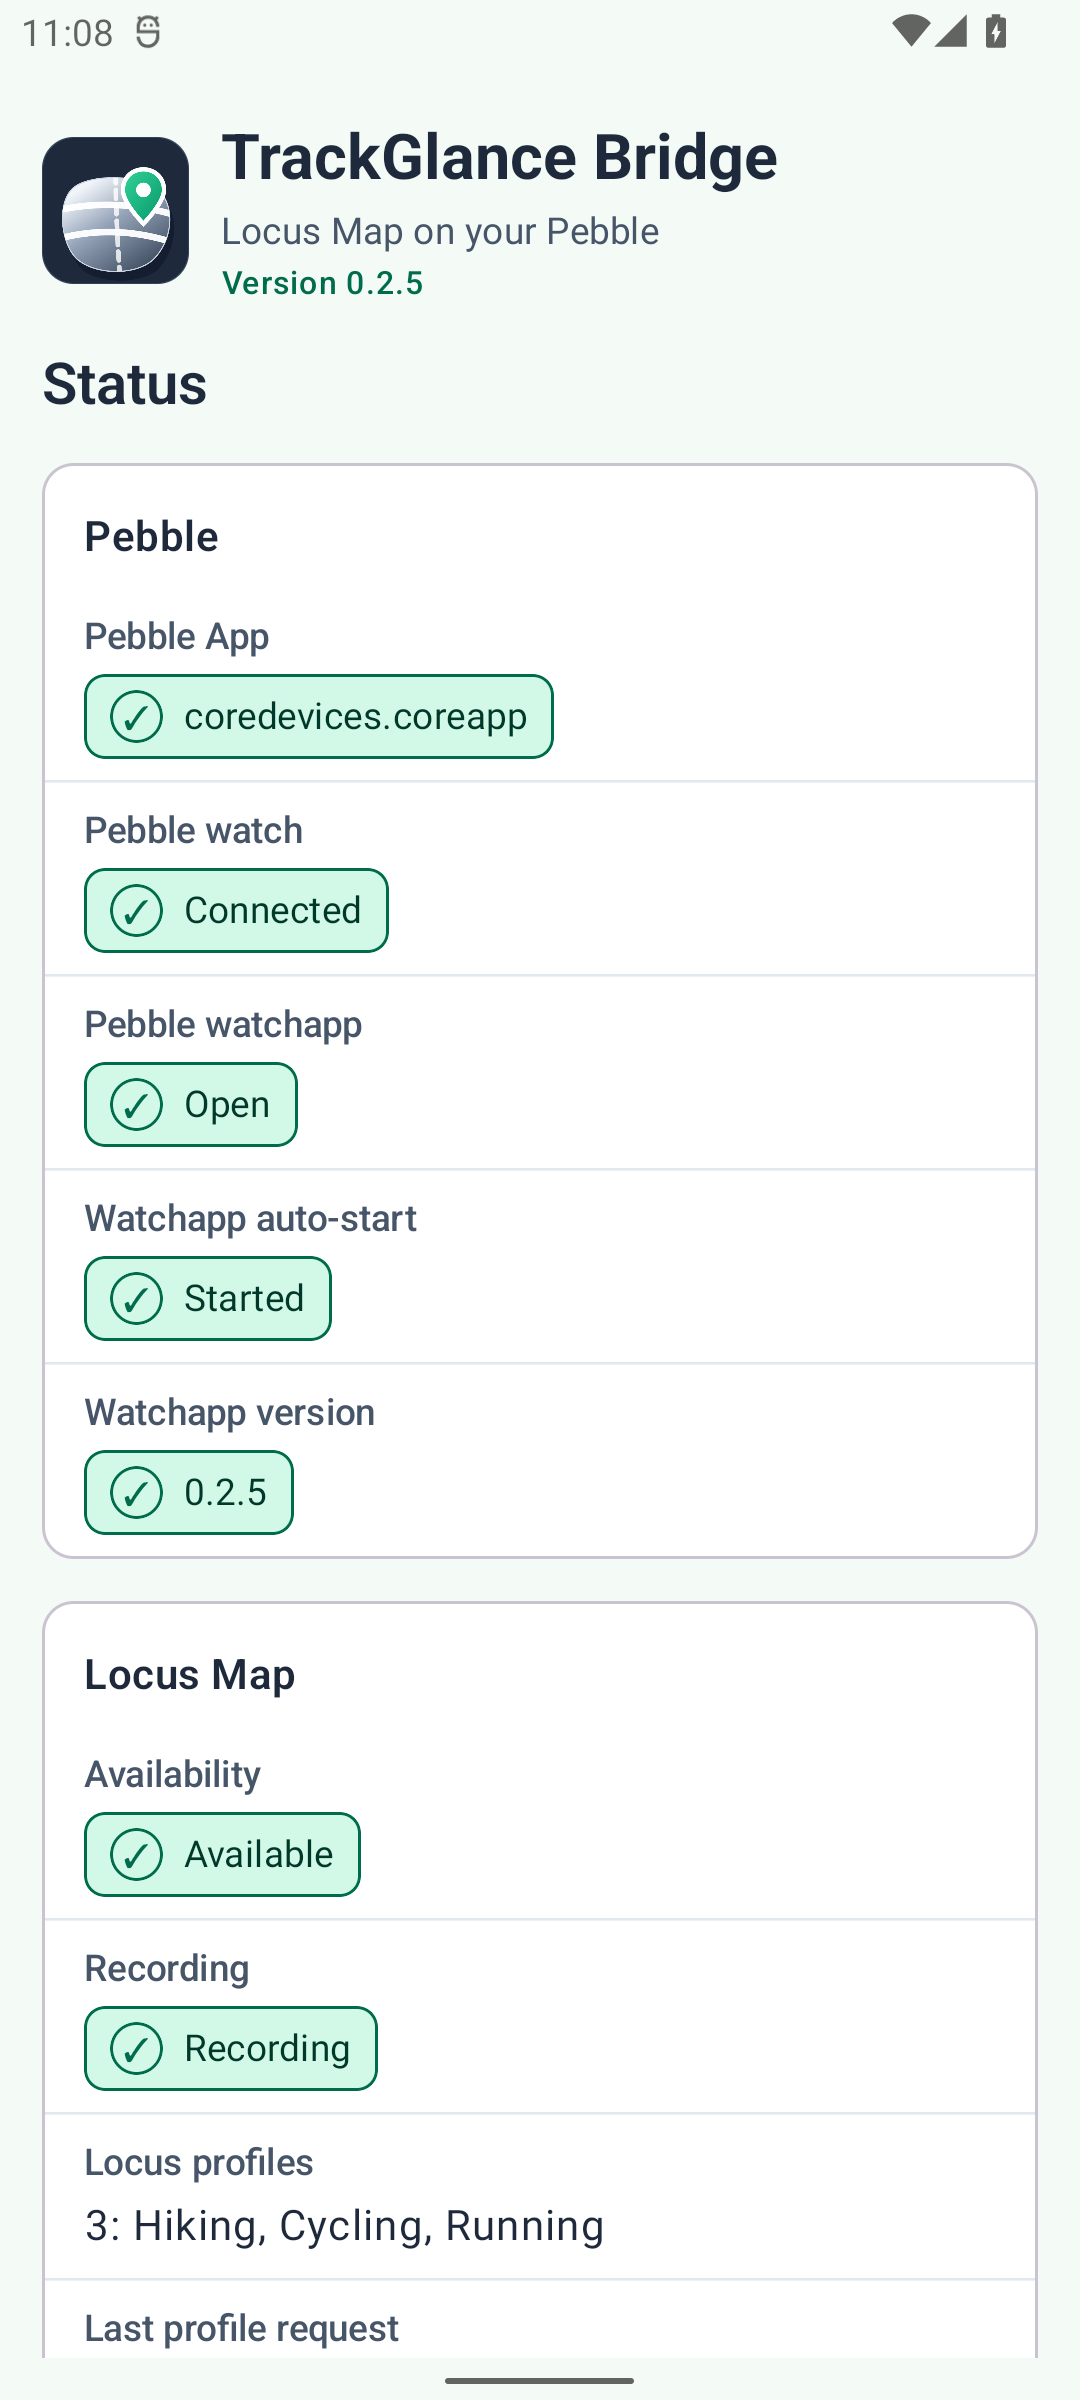This screenshot has width=1080, height=2400.
Task: Tap the checkmark icon next to coredevices.coreapp
Action: 136,717
